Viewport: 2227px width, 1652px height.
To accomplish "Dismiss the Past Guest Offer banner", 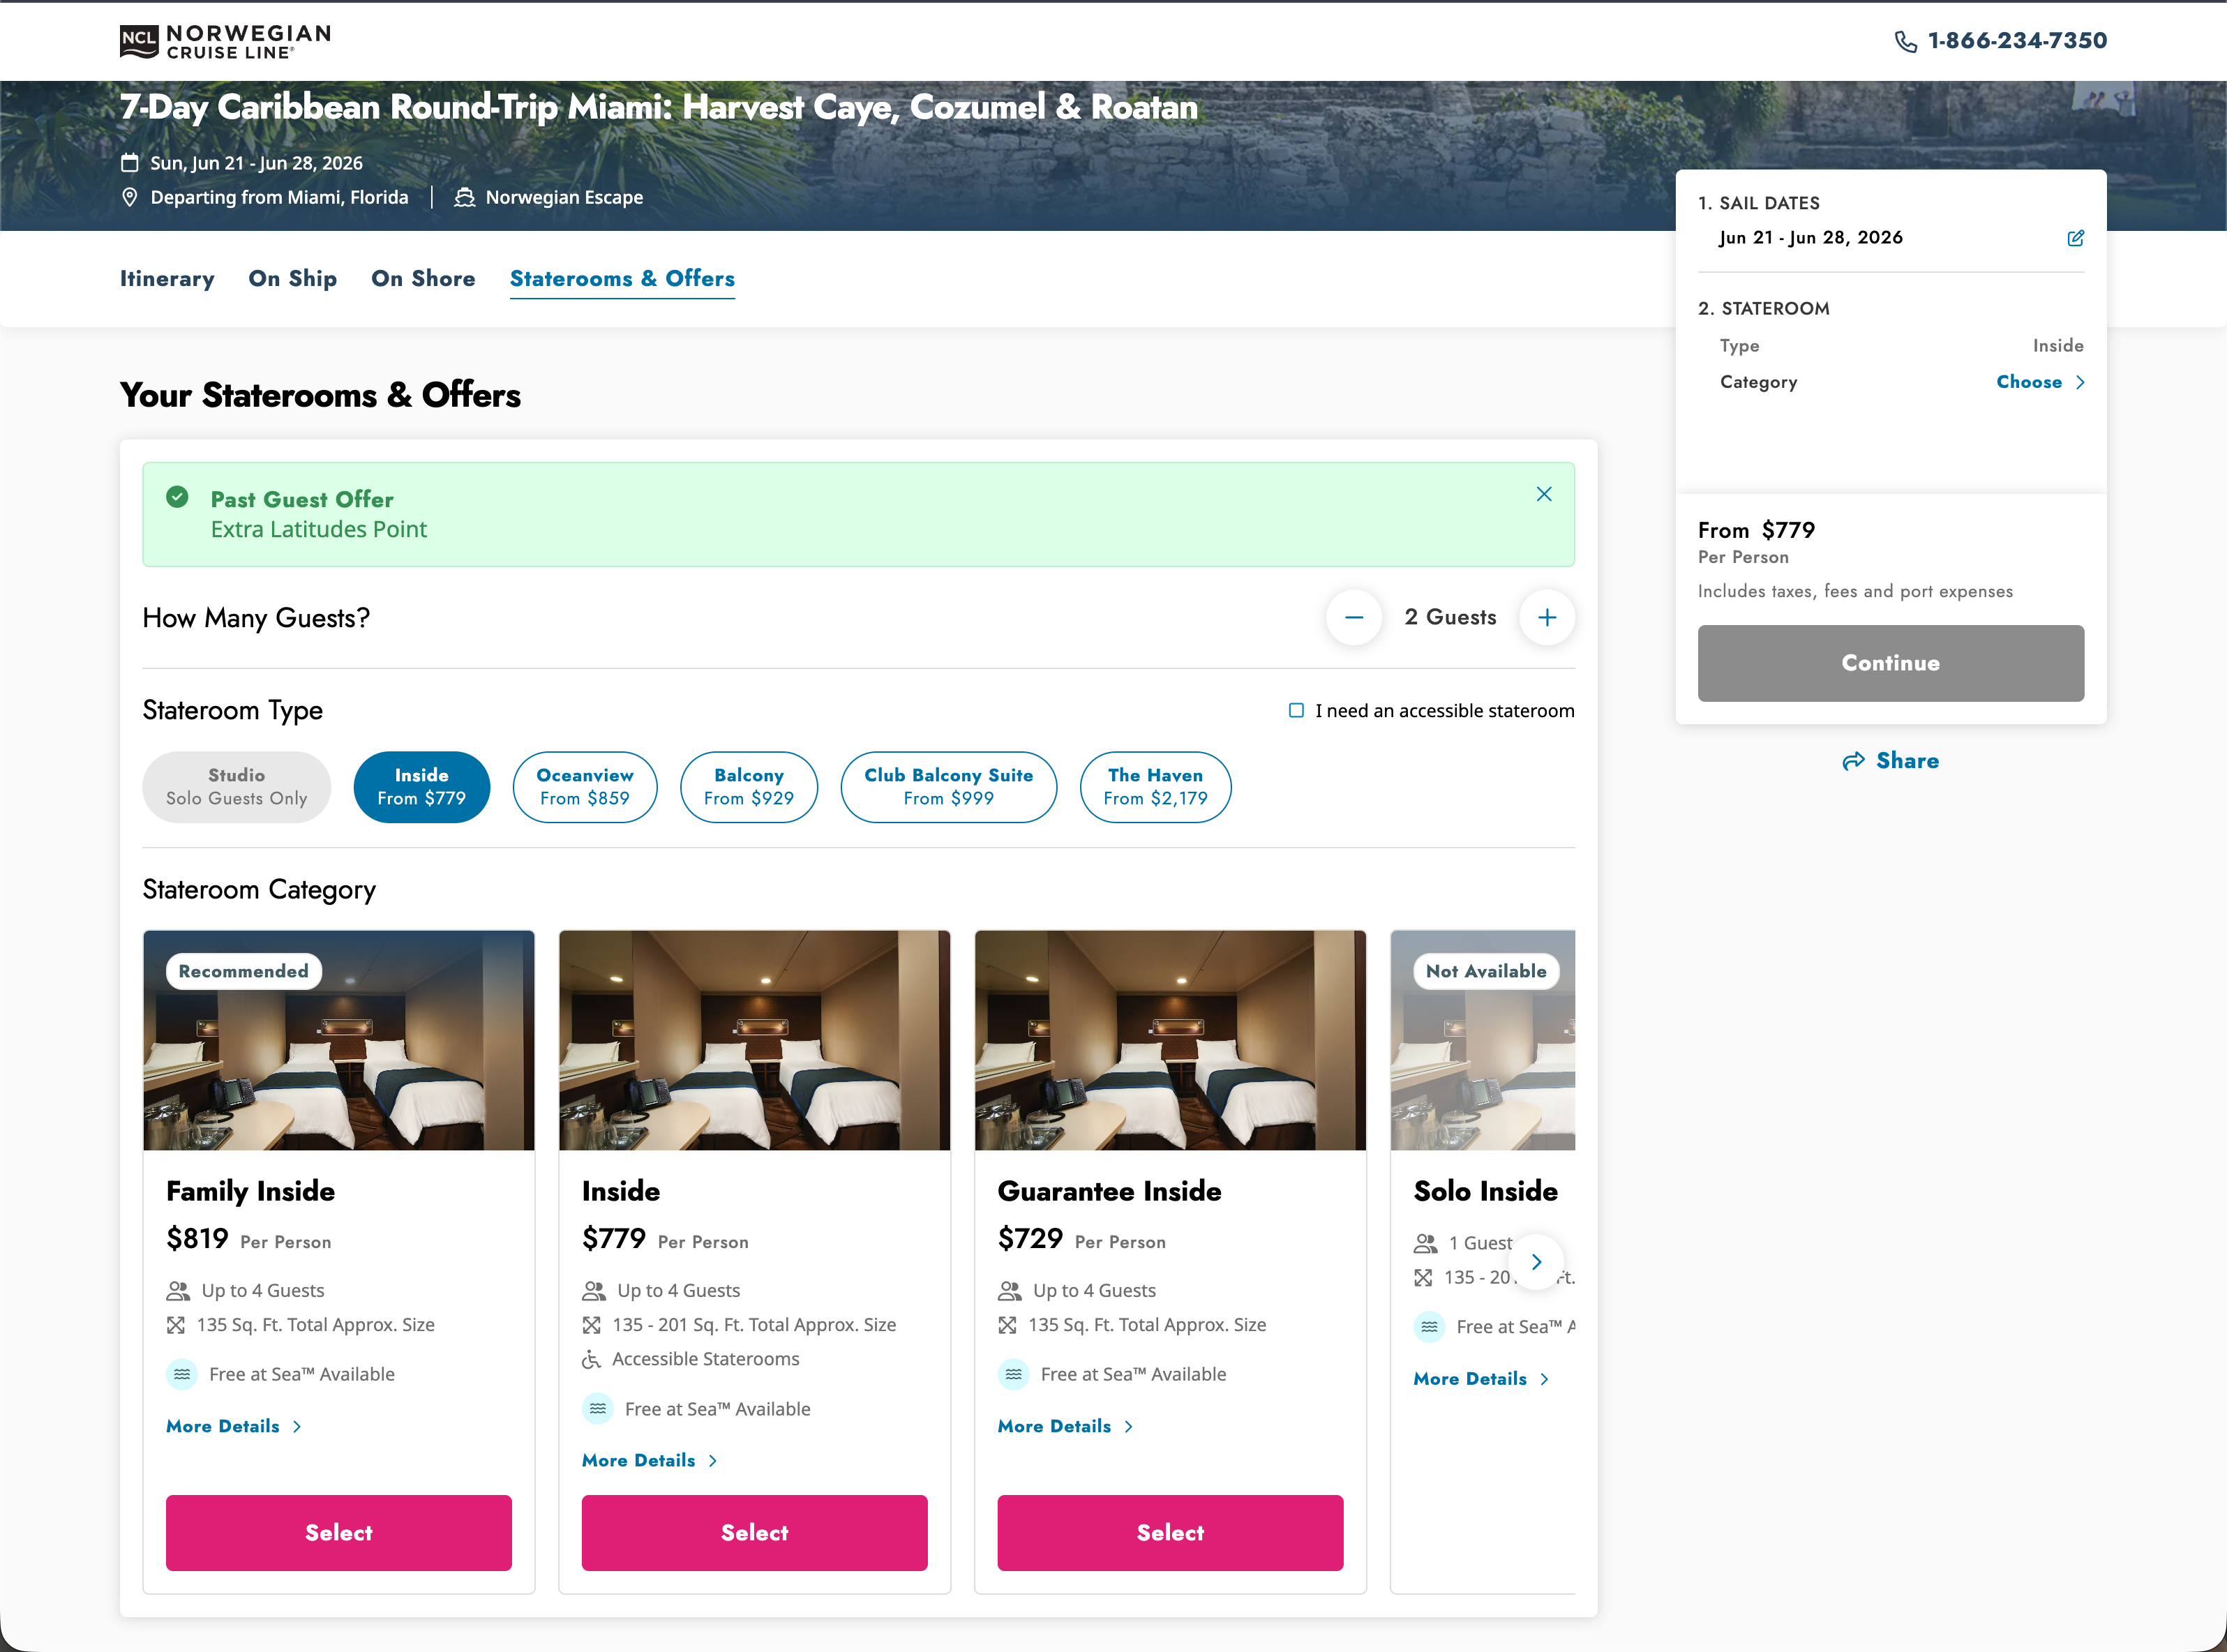I will 1544,494.
